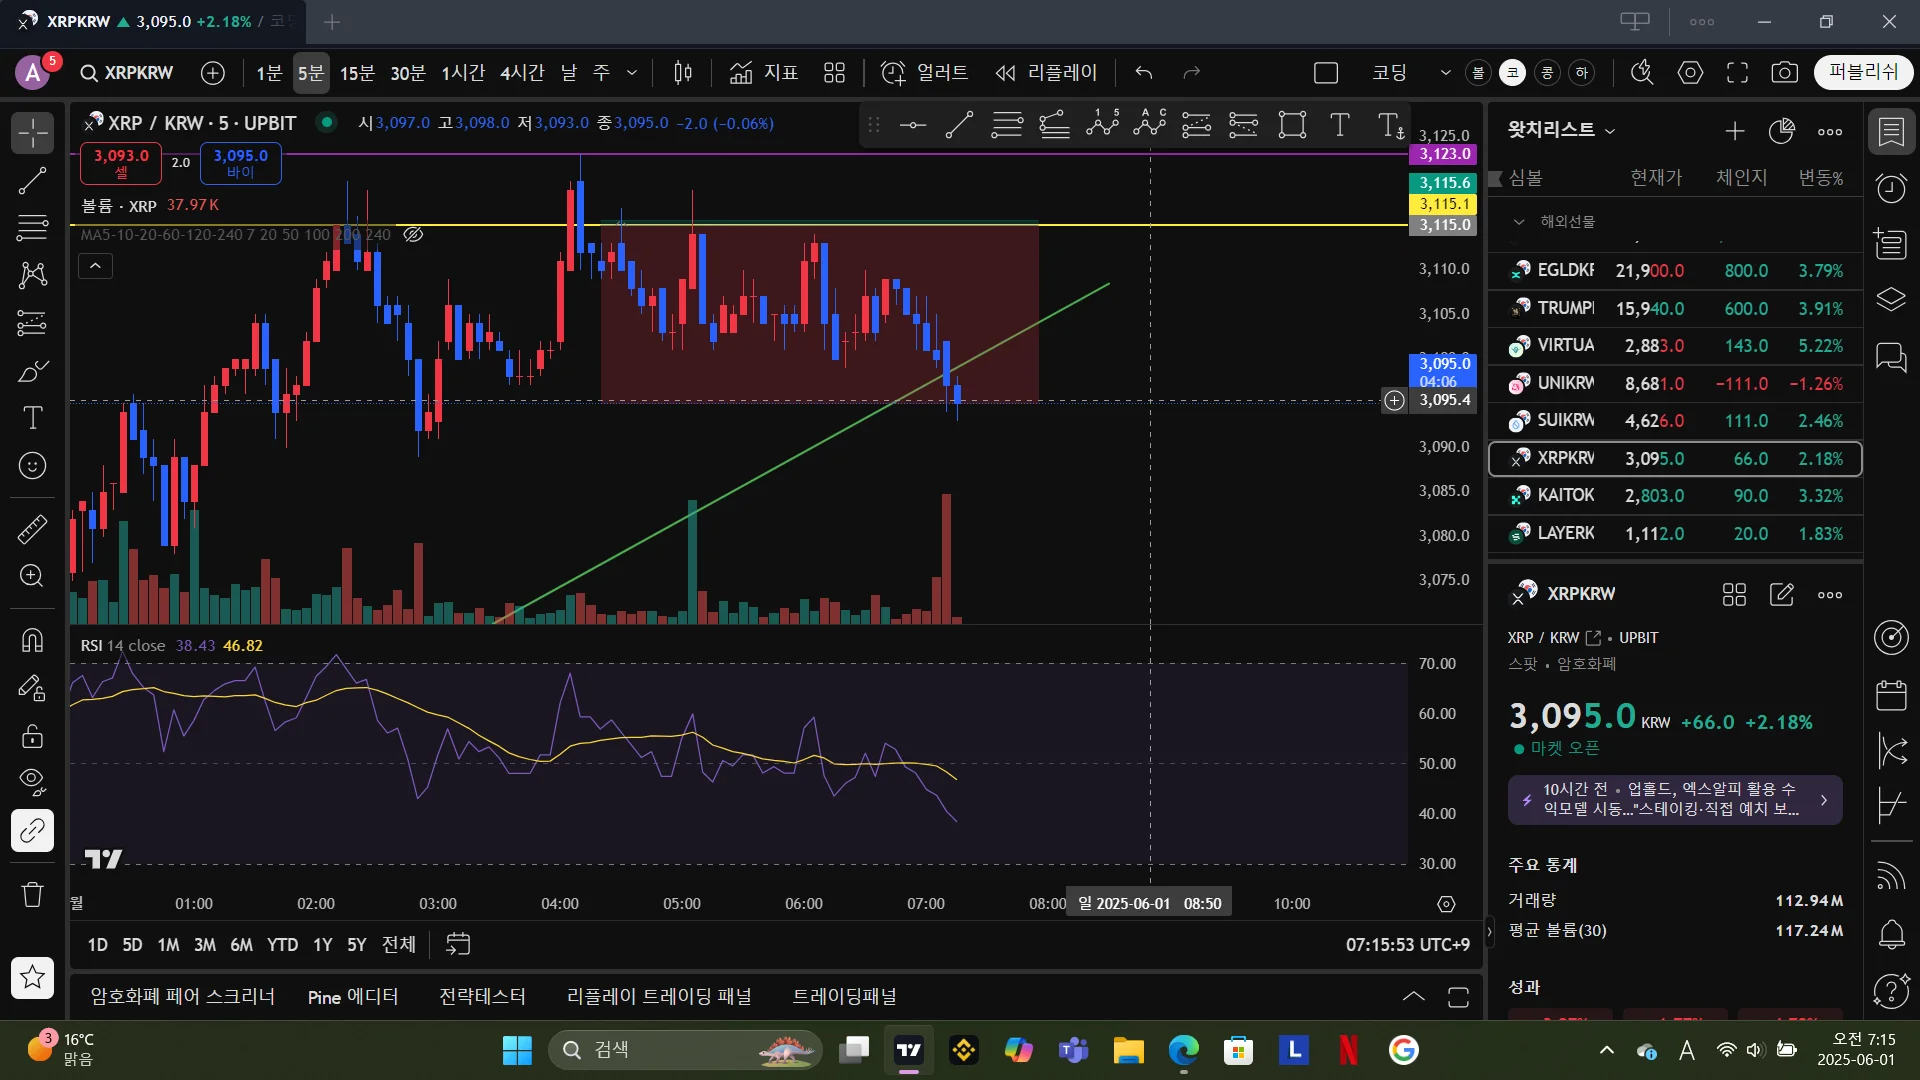
Task: Select the trend line drawing tool
Action: coord(32,181)
